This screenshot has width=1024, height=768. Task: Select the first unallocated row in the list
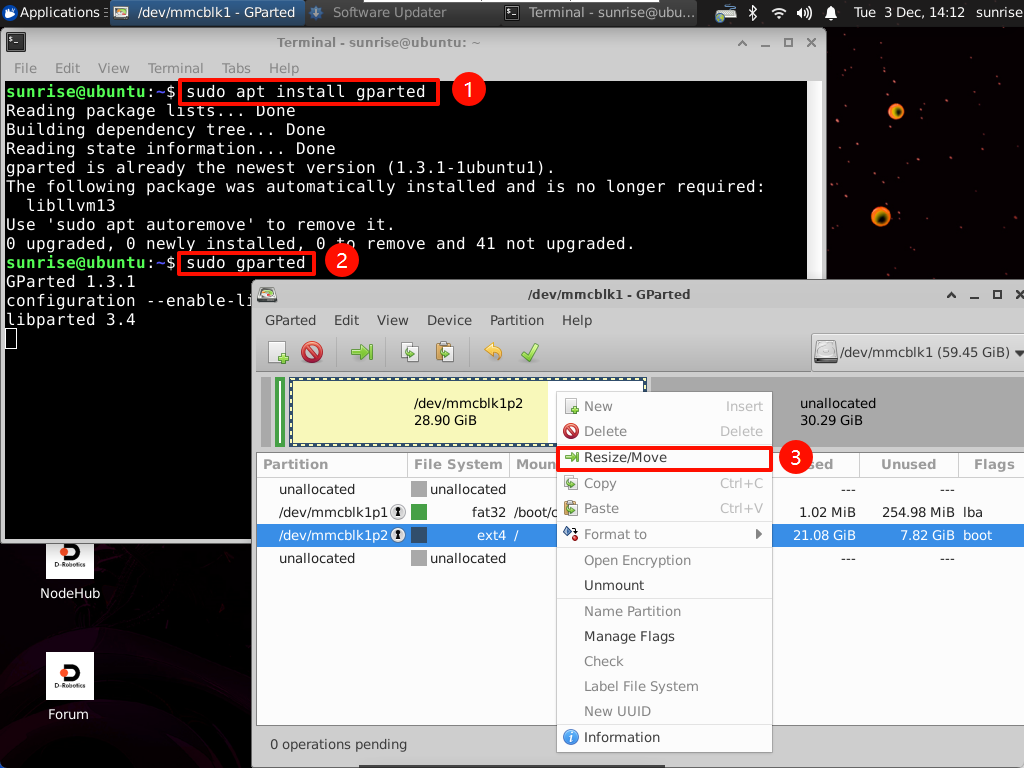[640, 489]
